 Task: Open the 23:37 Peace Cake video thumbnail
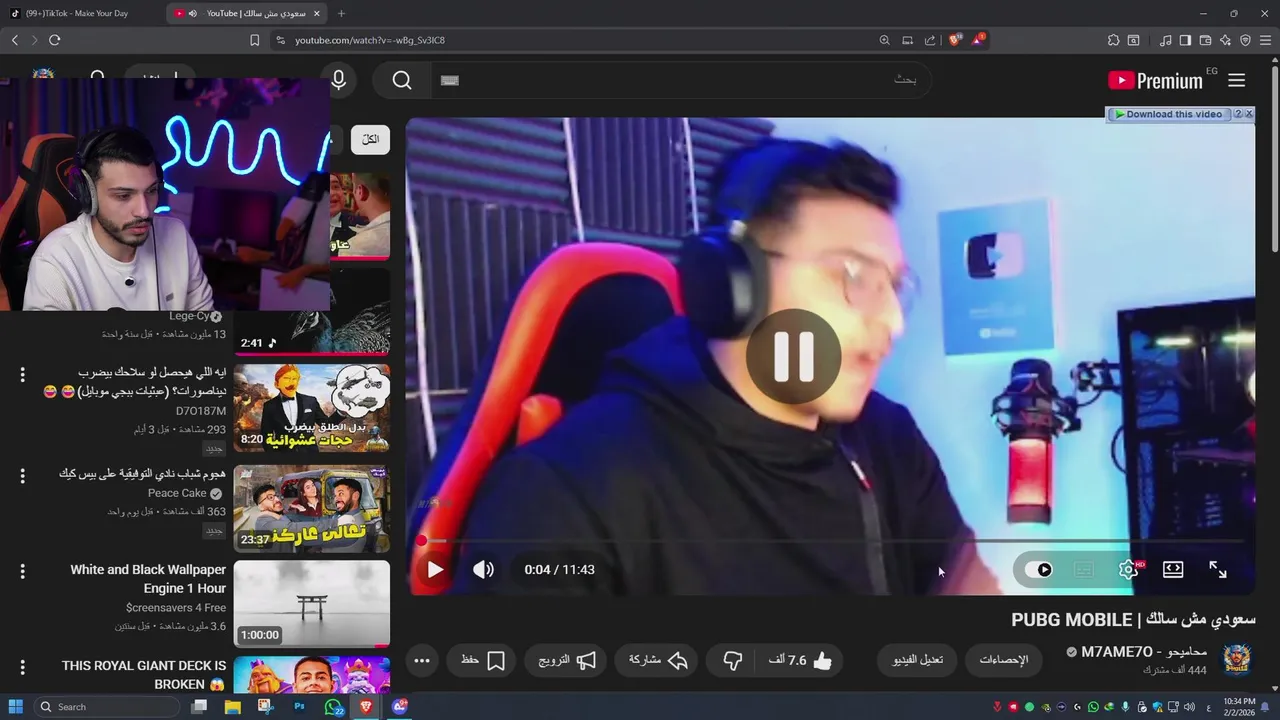pos(312,508)
